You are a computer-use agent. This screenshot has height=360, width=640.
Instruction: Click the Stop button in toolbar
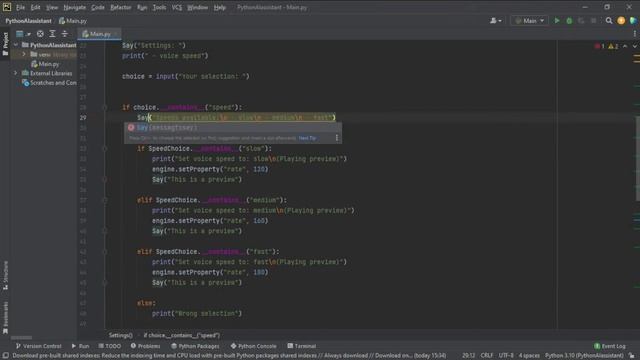pos(593,20)
